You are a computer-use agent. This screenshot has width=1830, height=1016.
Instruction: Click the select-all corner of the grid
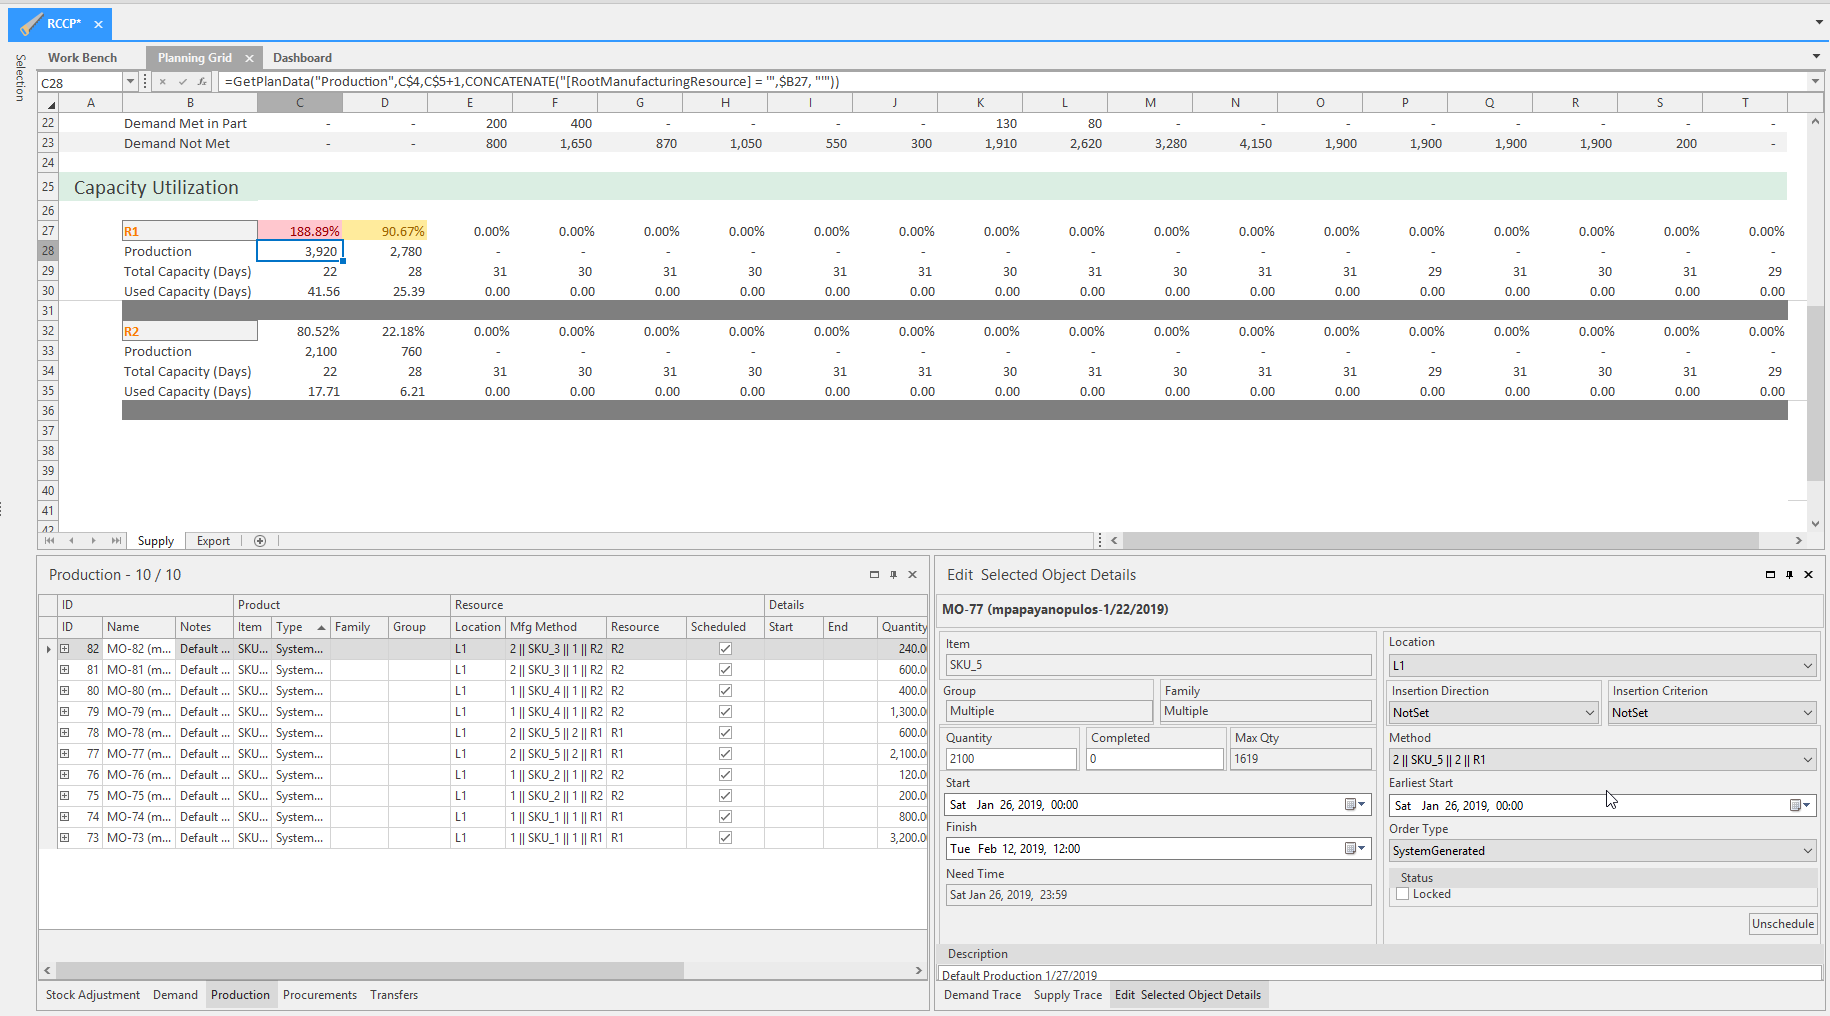click(x=50, y=103)
